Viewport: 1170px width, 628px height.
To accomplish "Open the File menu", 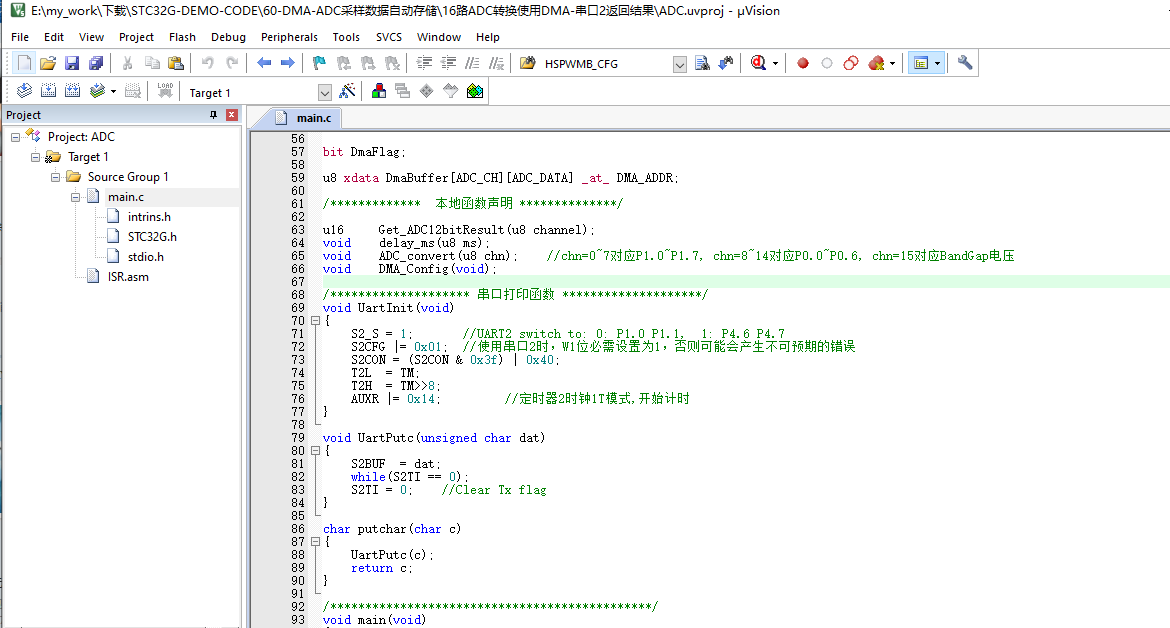I will tap(20, 37).
